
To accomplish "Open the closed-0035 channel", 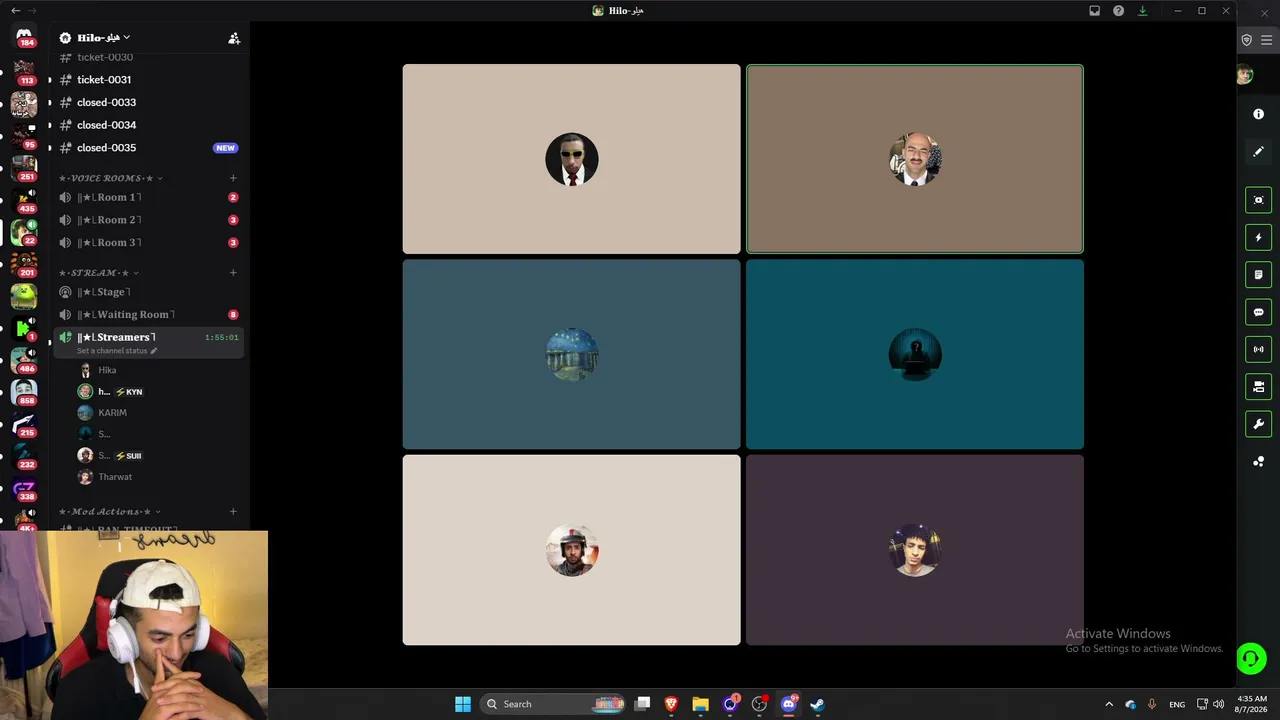I will pyautogui.click(x=149, y=148).
